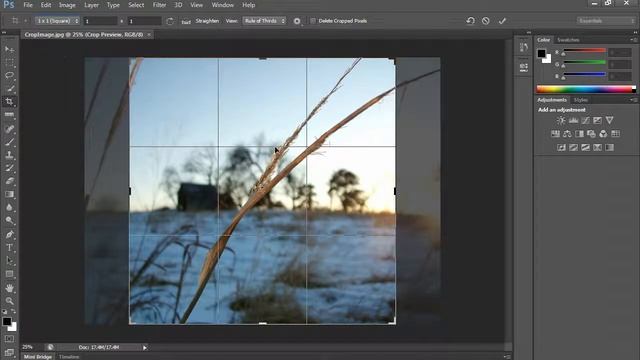Select the Blur tool
The image size is (640, 360).
pos(9,207)
